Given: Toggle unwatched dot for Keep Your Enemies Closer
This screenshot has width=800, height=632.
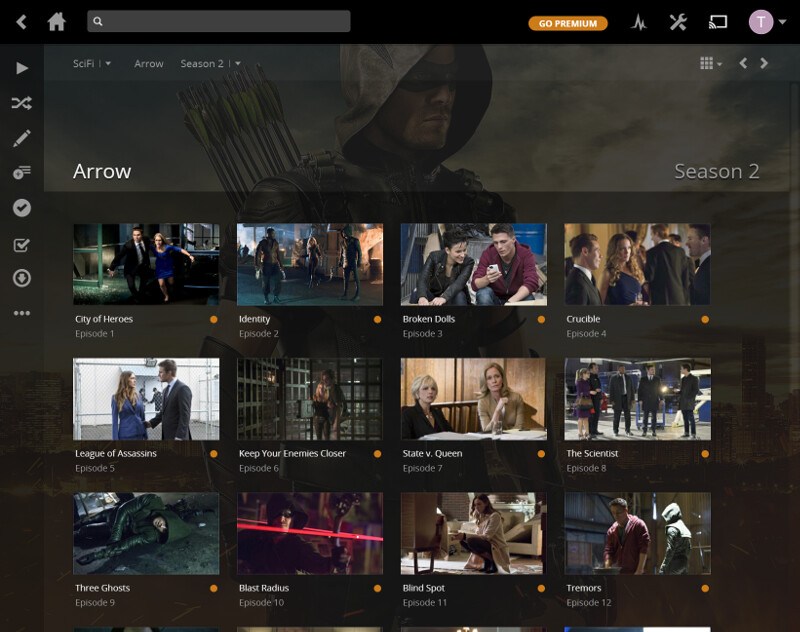Looking at the screenshot, I should point(378,454).
